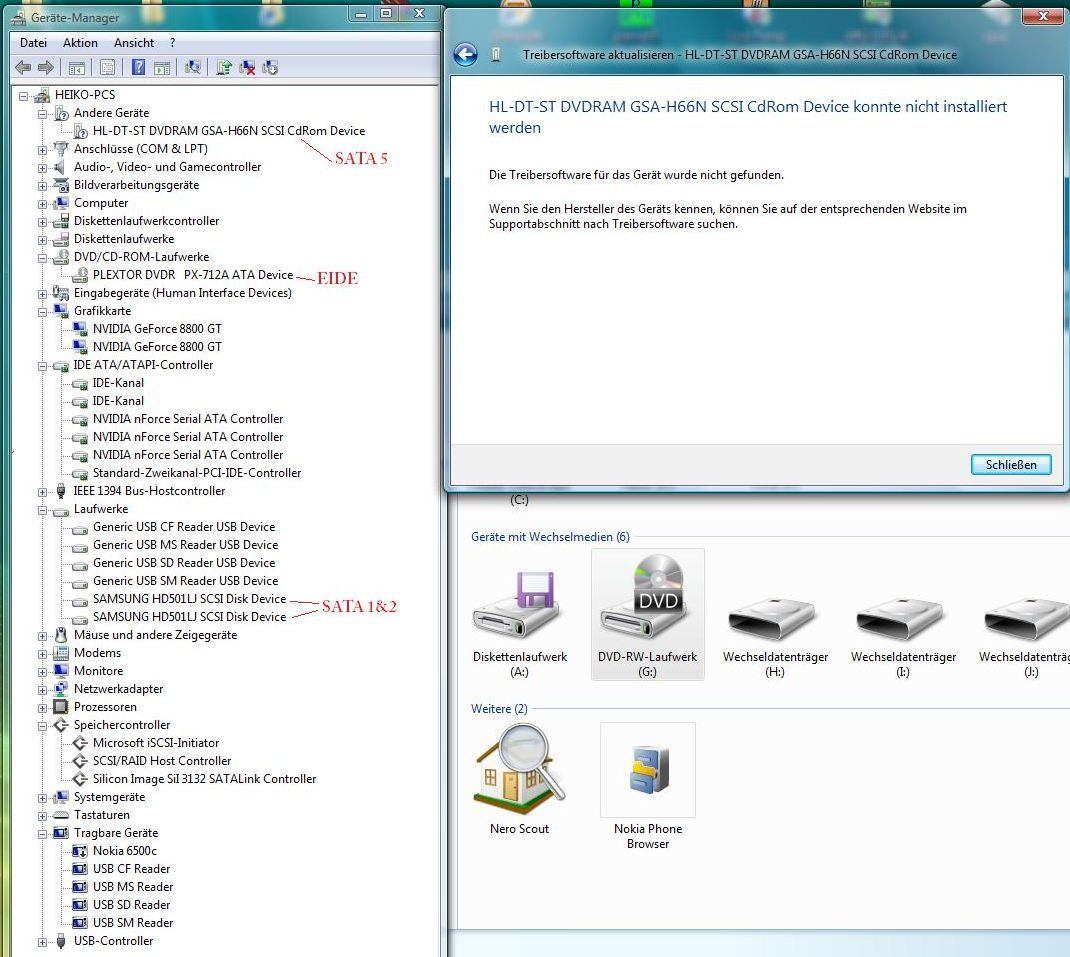Click the Update driver software toolbar icon
1070x957 pixels.
point(224,67)
